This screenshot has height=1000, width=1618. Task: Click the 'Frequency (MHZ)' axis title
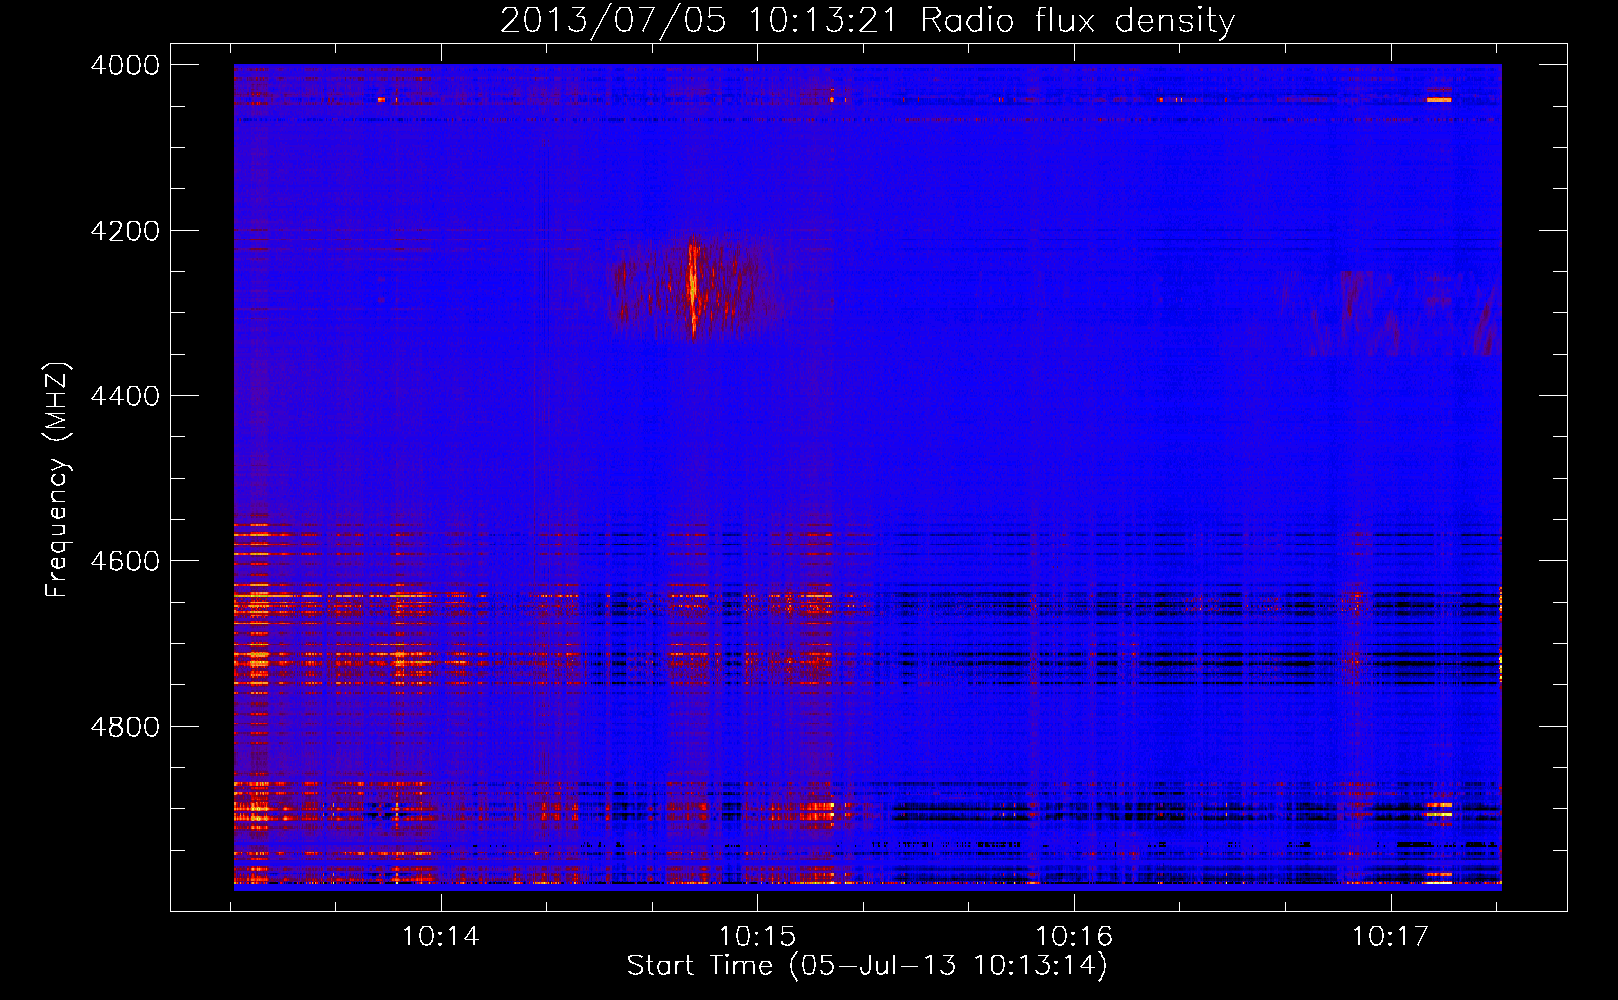click(x=58, y=480)
